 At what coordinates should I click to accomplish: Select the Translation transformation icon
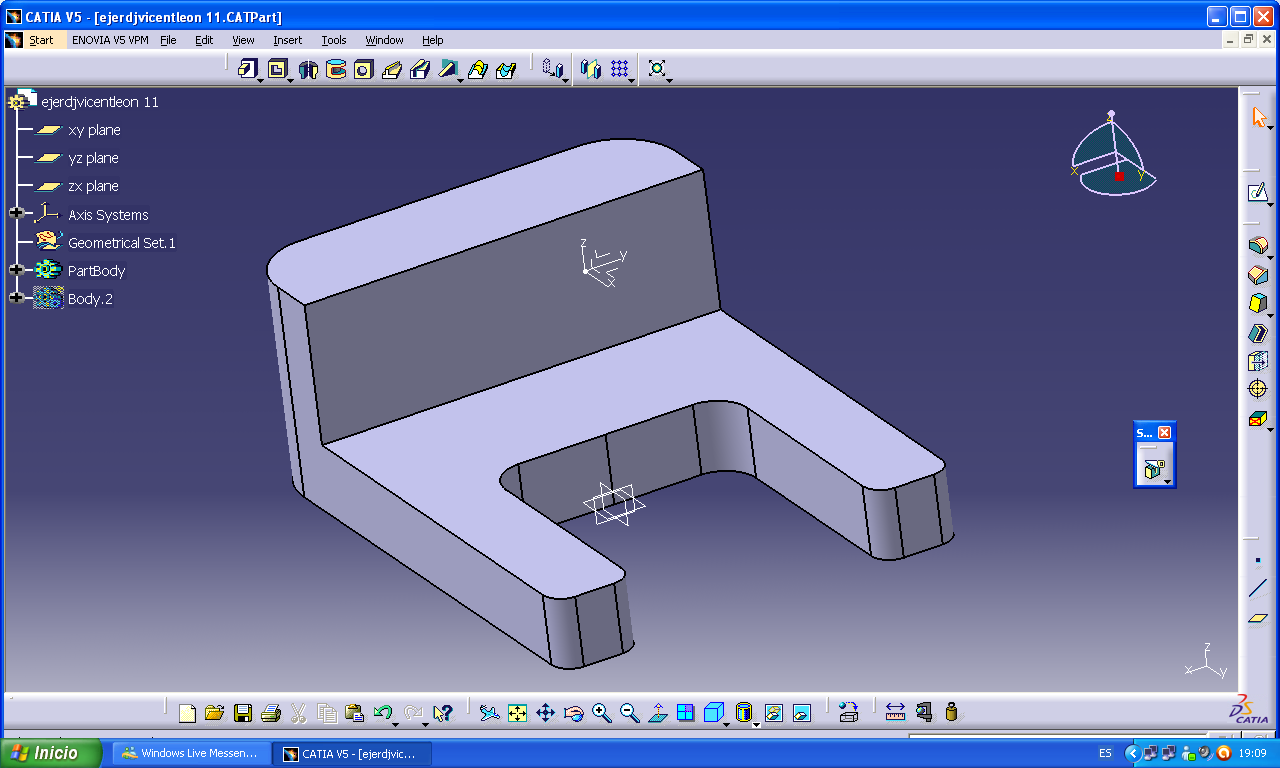552,69
